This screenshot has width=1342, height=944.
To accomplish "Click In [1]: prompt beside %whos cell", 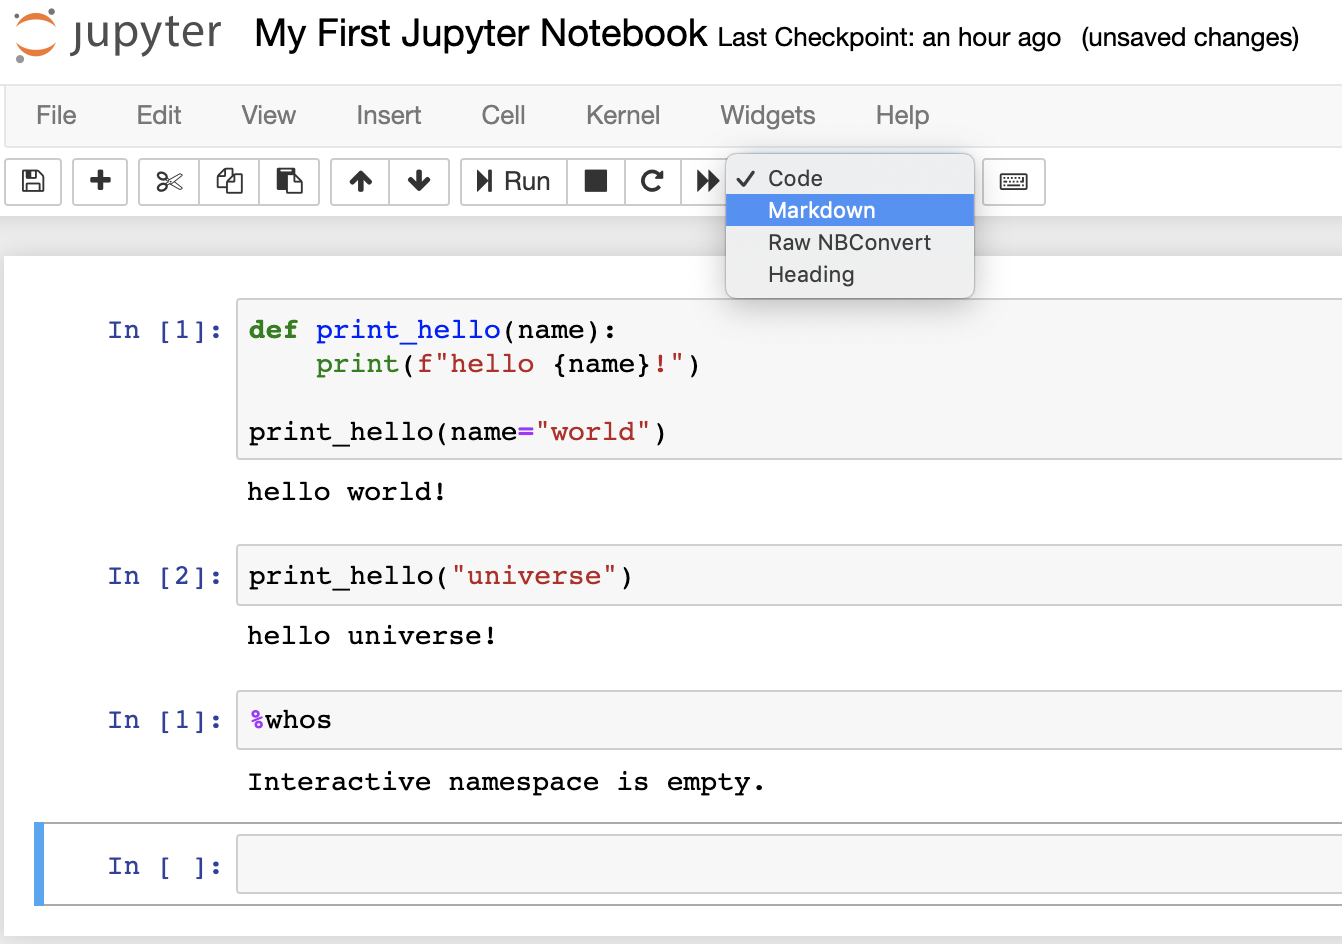I will [x=165, y=720].
